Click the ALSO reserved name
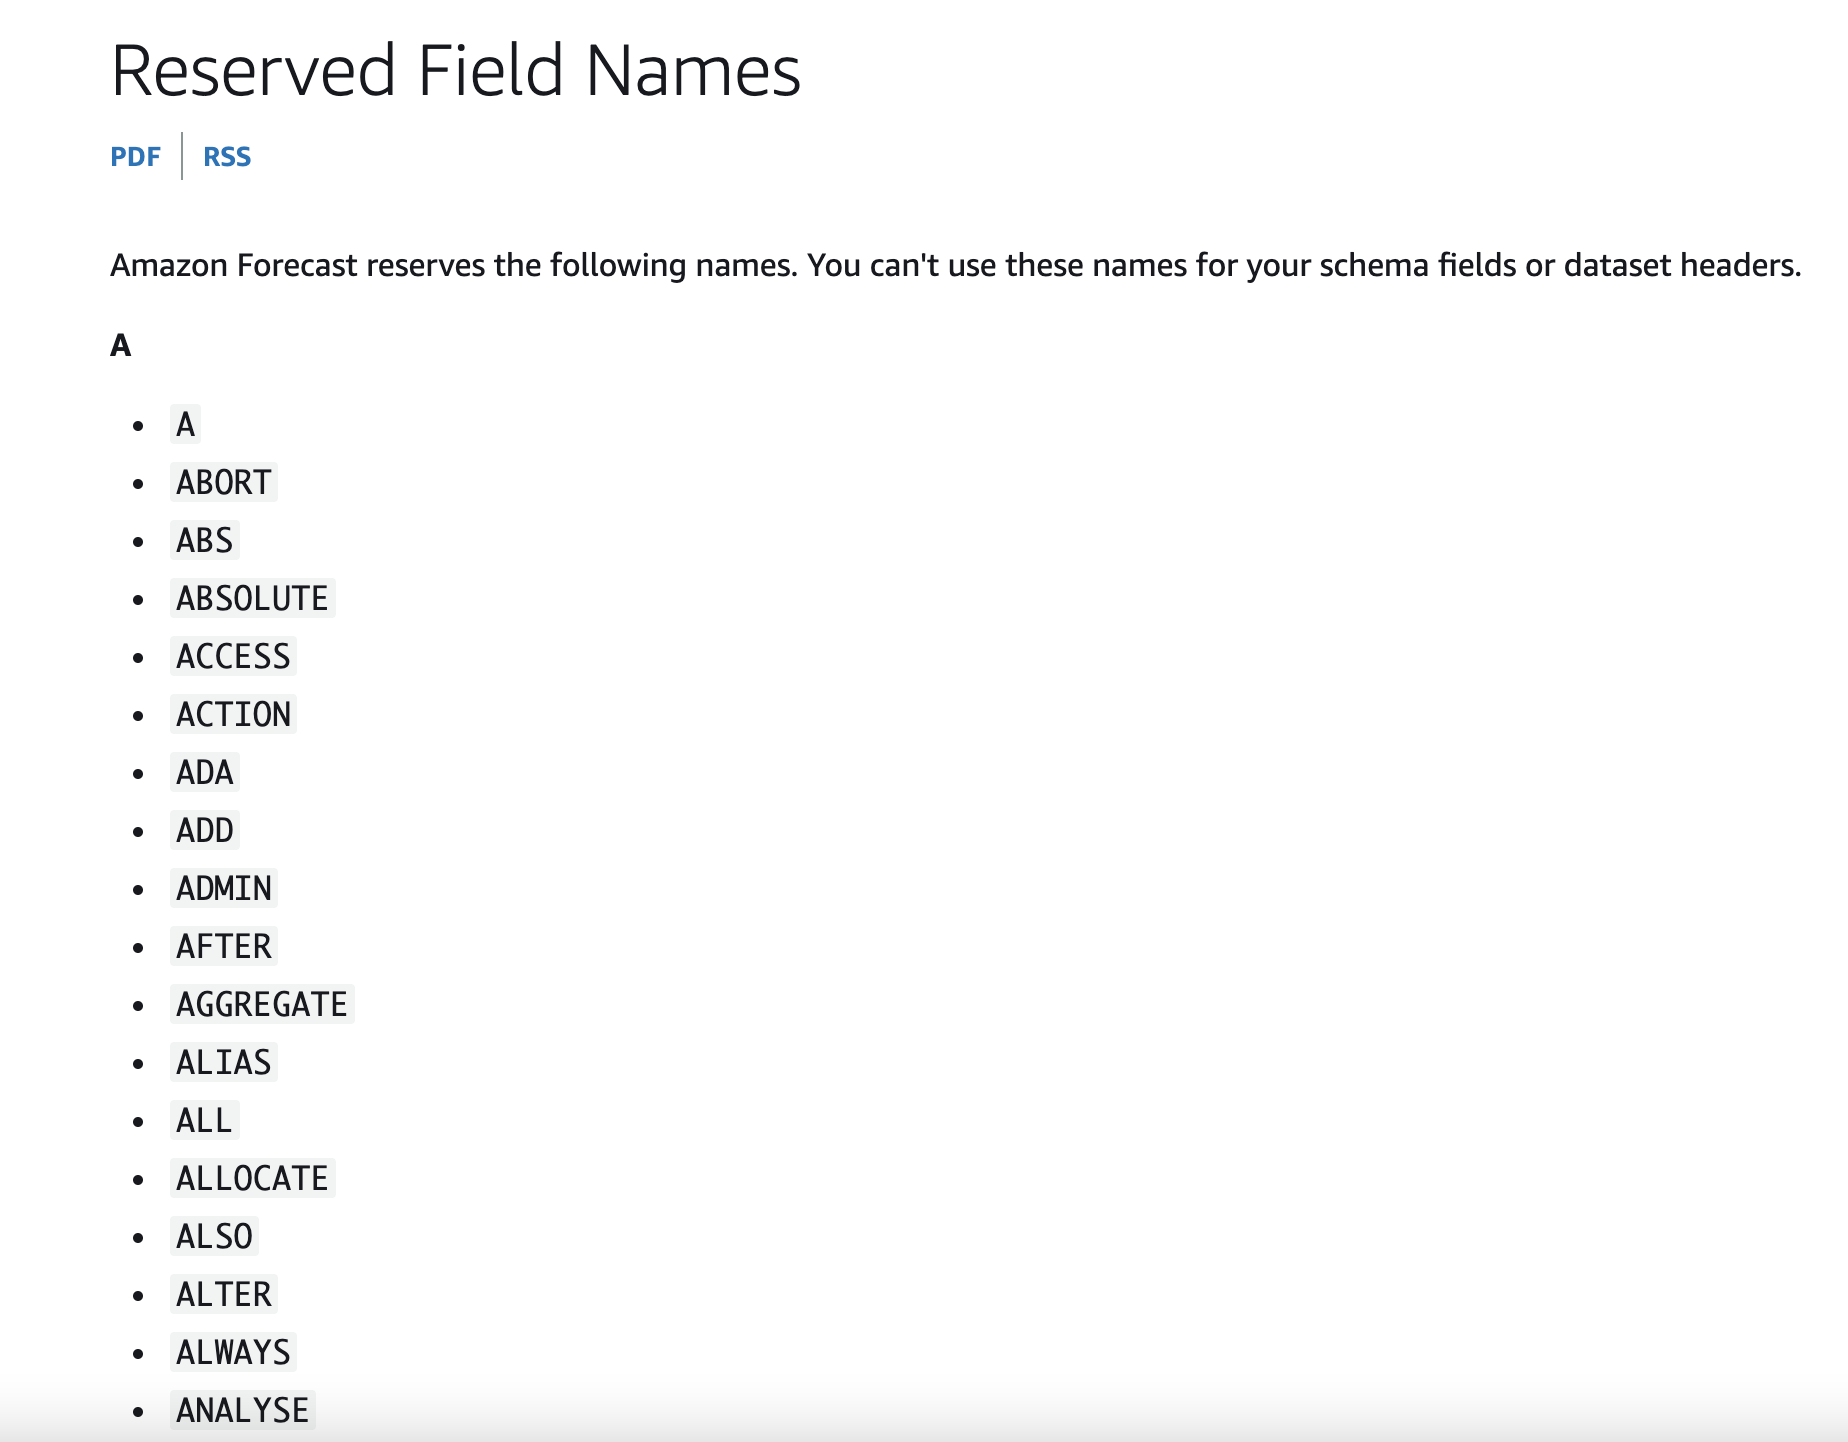The image size is (1848, 1442). 214,1237
